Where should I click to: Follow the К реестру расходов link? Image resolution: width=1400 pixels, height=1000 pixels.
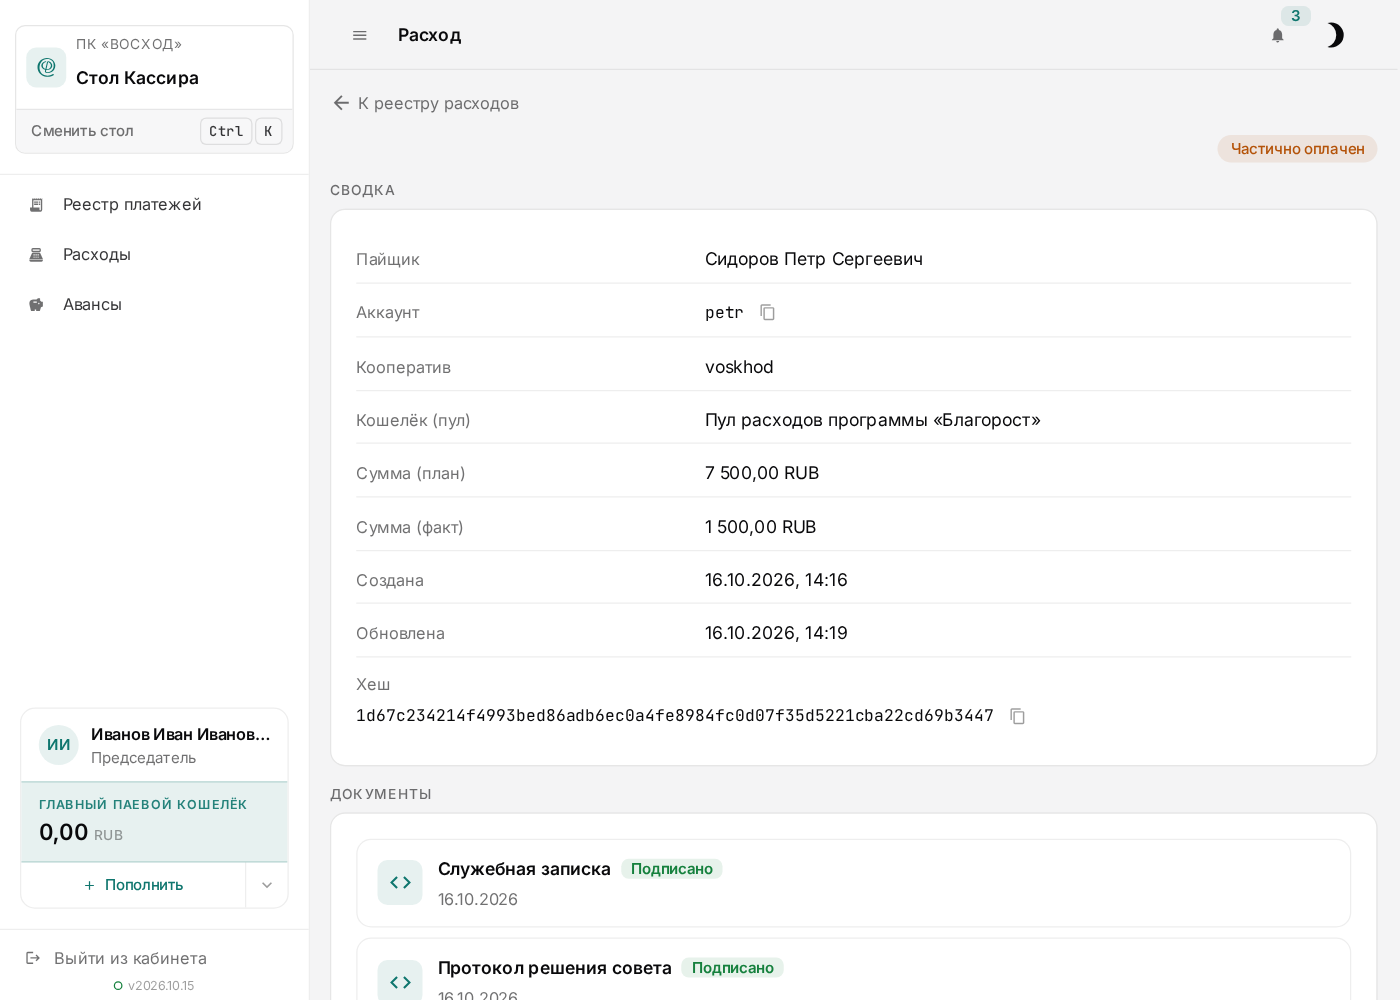(425, 103)
